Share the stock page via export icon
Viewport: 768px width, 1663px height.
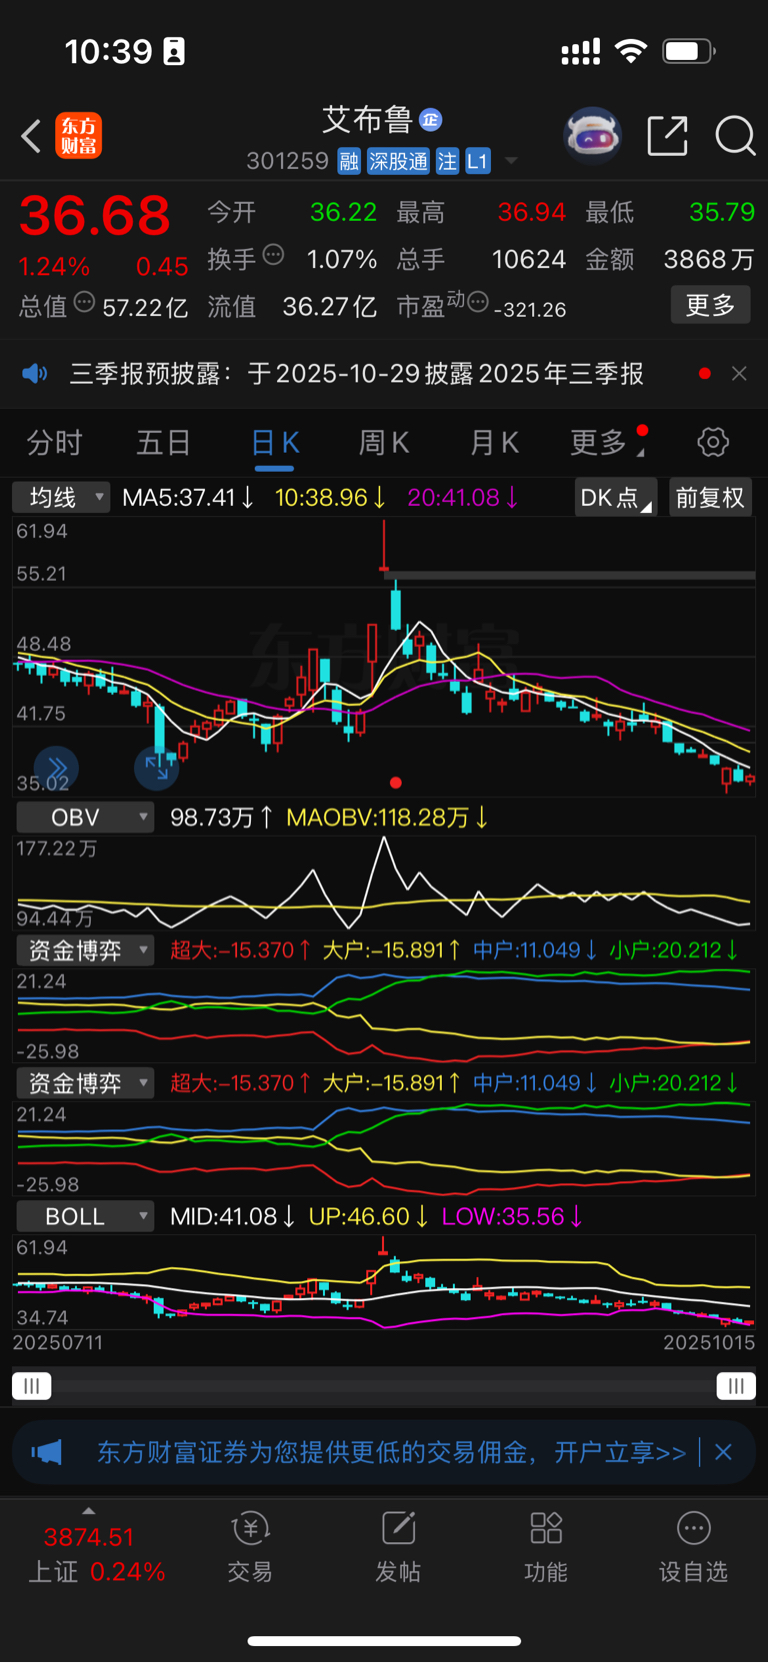point(667,135)
